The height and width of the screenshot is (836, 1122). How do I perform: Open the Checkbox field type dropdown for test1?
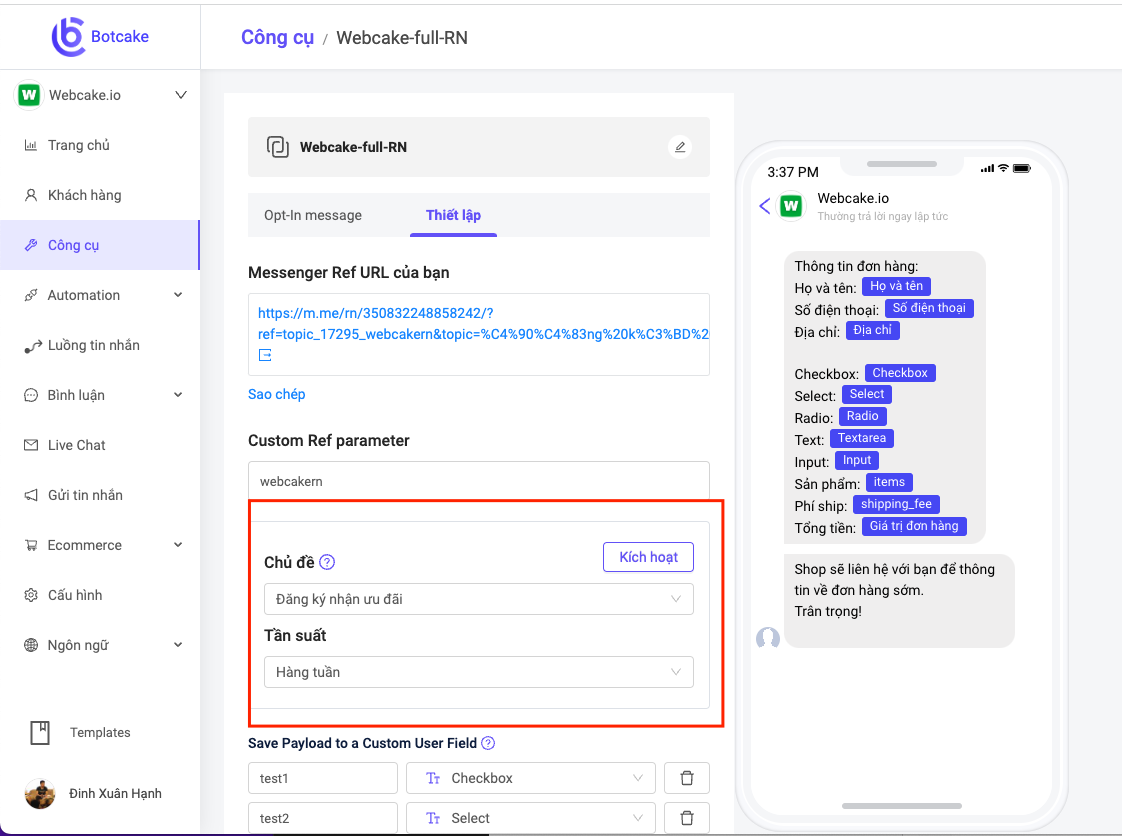pos(530,778)
